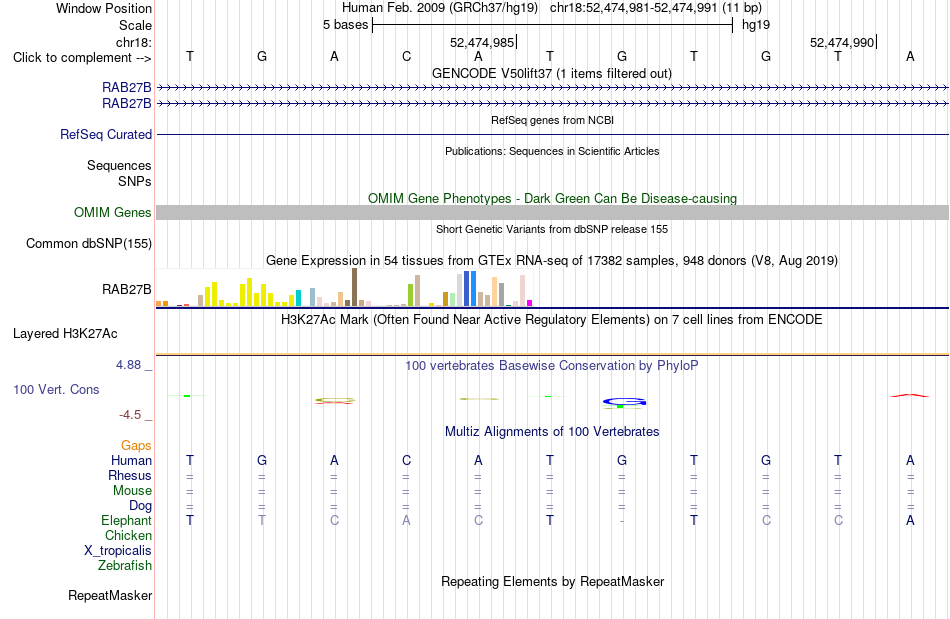Click the blue G logo in PhyloP track
Image resolution: width=950 pixels, height=619 pixels.
pyautogui.click(x=624, y=402)
